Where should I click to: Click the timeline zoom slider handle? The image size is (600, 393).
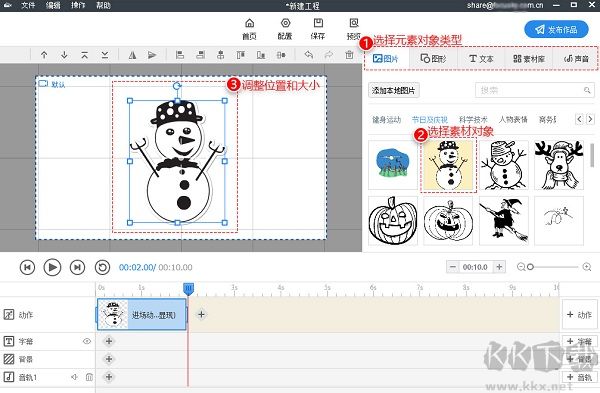tap(530, 267)
